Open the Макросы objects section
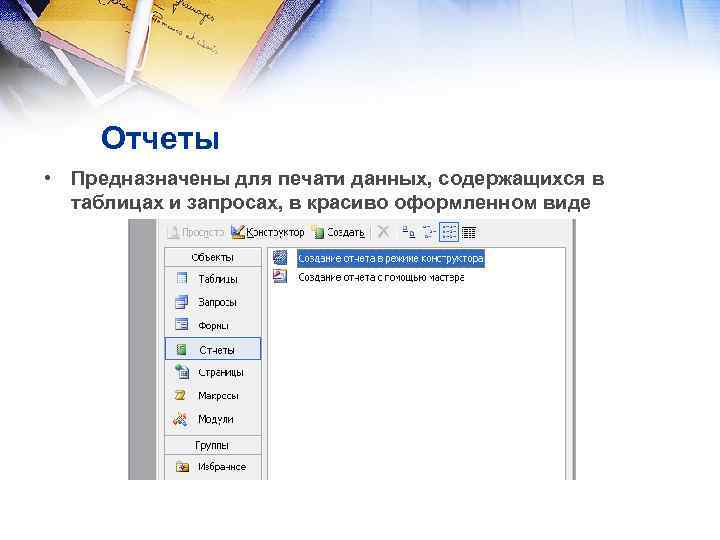Viewport: 720px width, 540px height. coord(213,395)
